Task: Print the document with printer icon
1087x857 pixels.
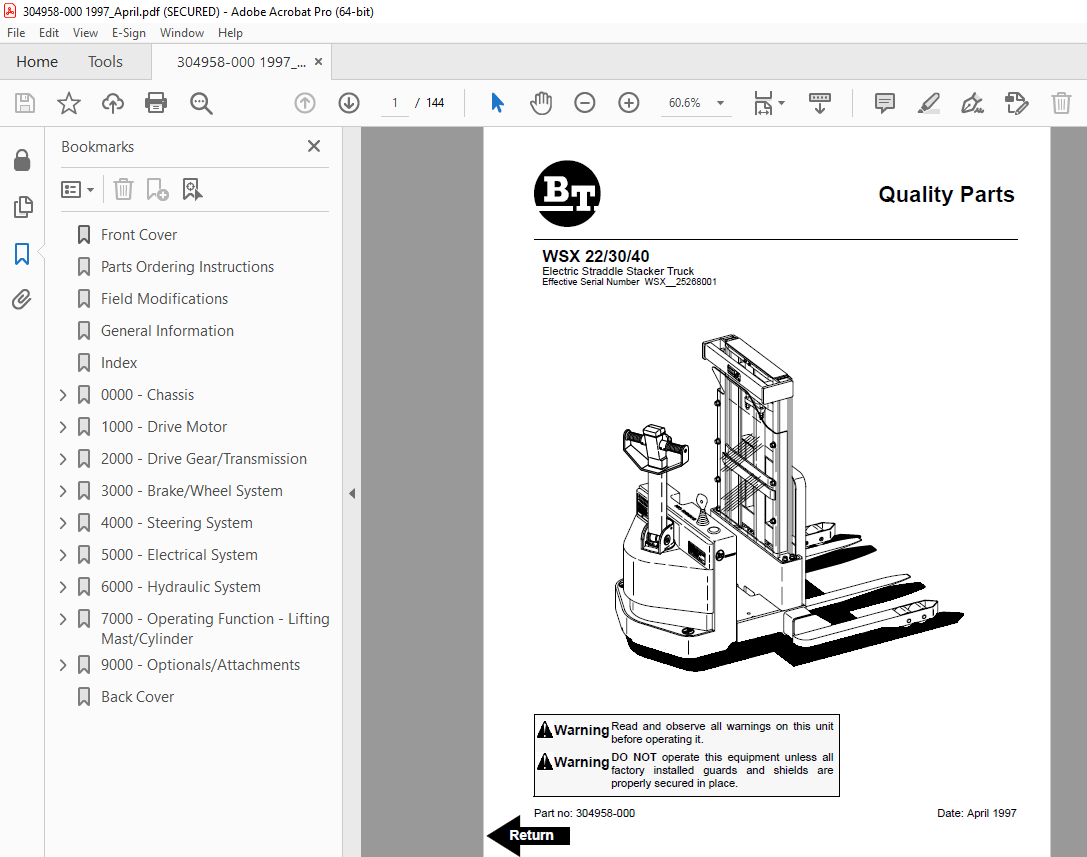Action: point(156,103)
